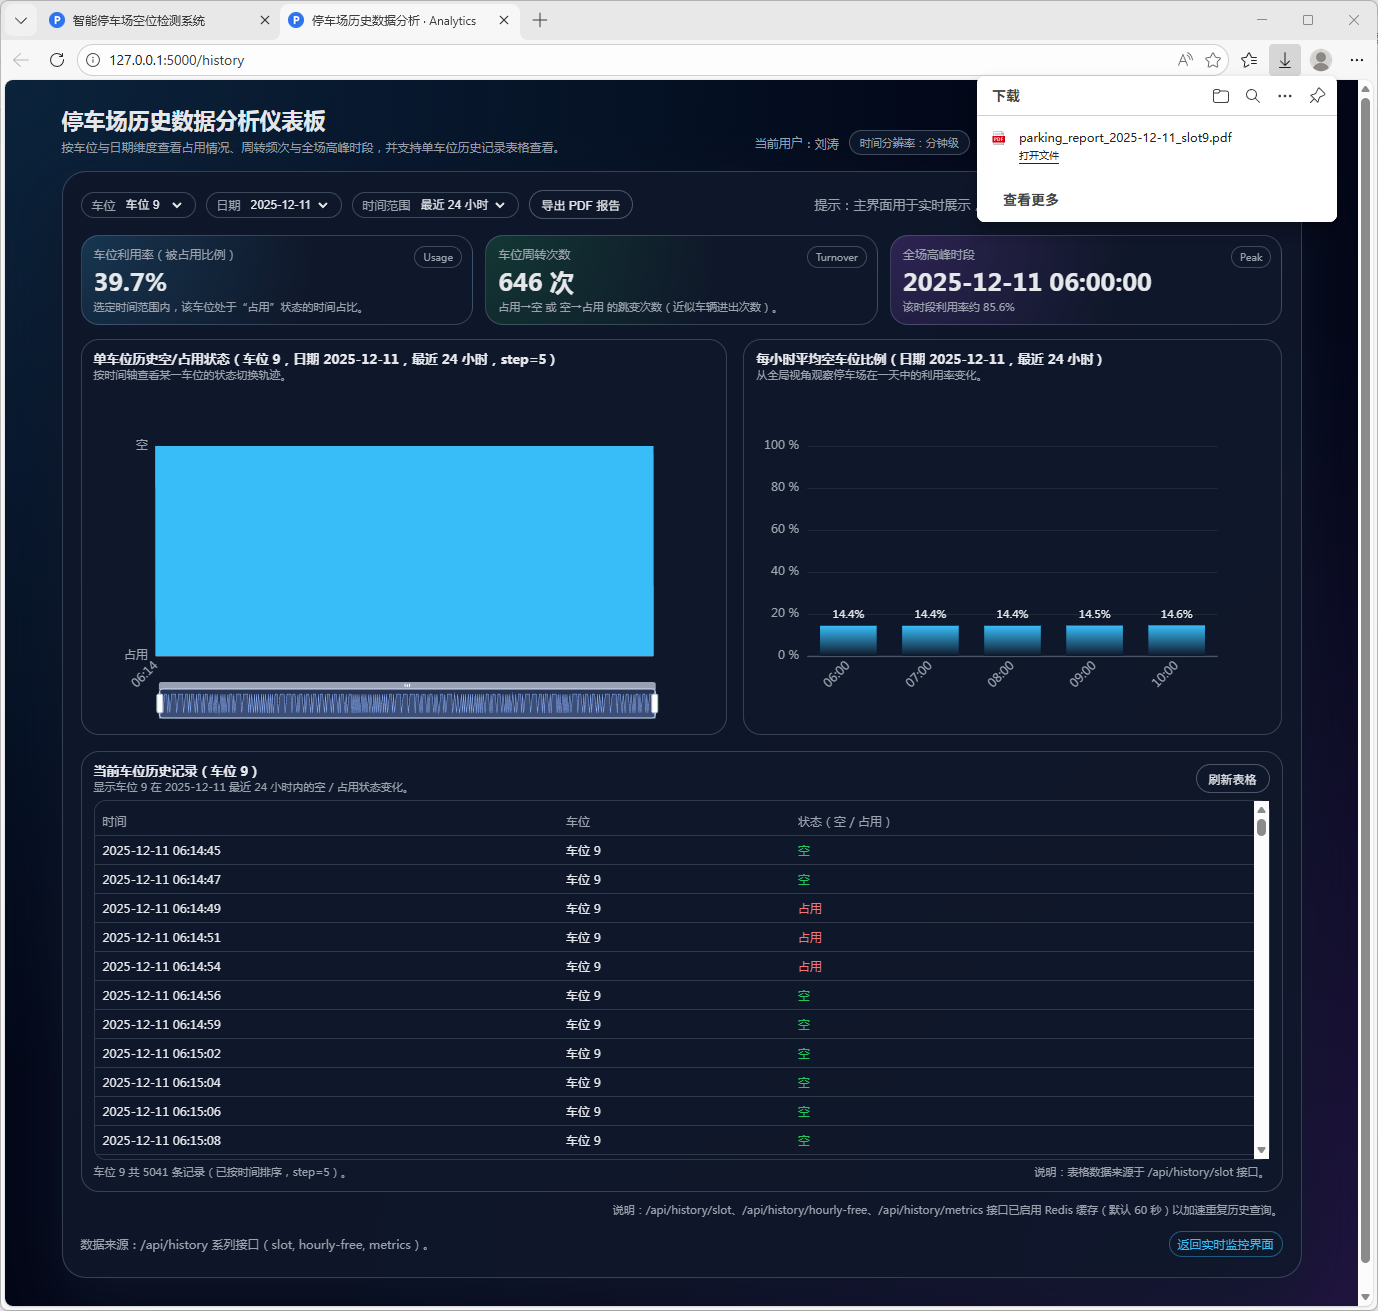
Task: Click peak time 2025-12-11 06:00:00
Action: (x=1027, y=282)
